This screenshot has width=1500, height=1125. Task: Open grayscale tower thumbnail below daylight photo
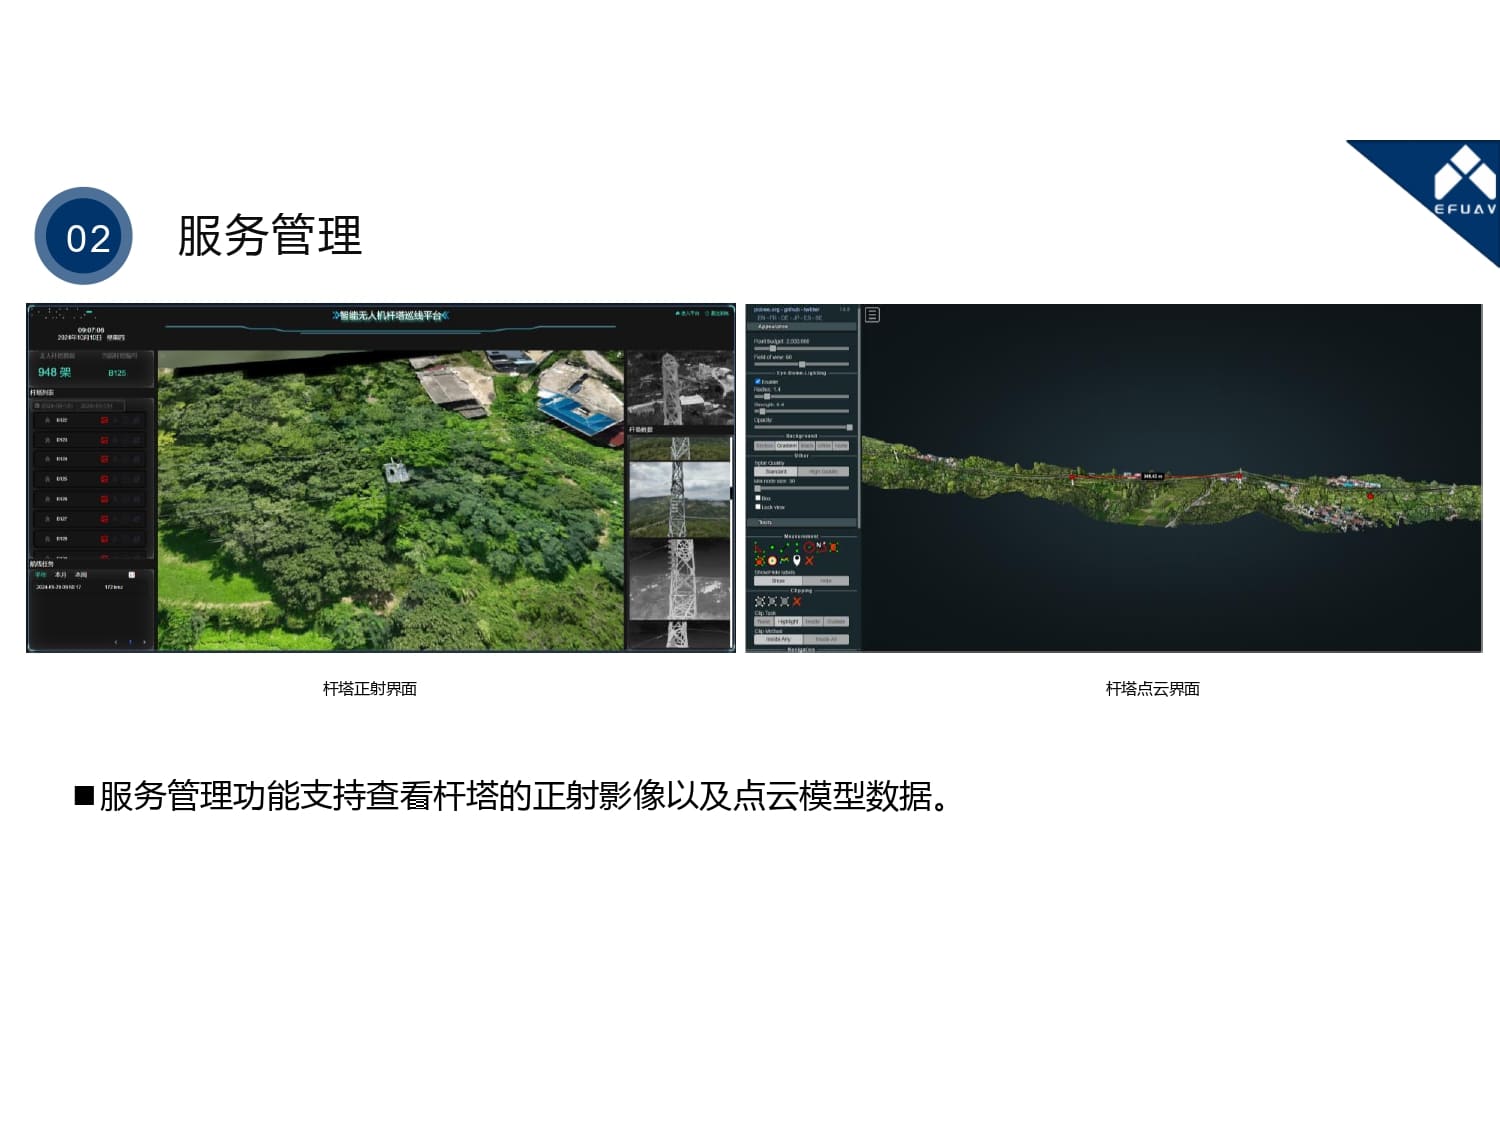[x=679, y=580]
